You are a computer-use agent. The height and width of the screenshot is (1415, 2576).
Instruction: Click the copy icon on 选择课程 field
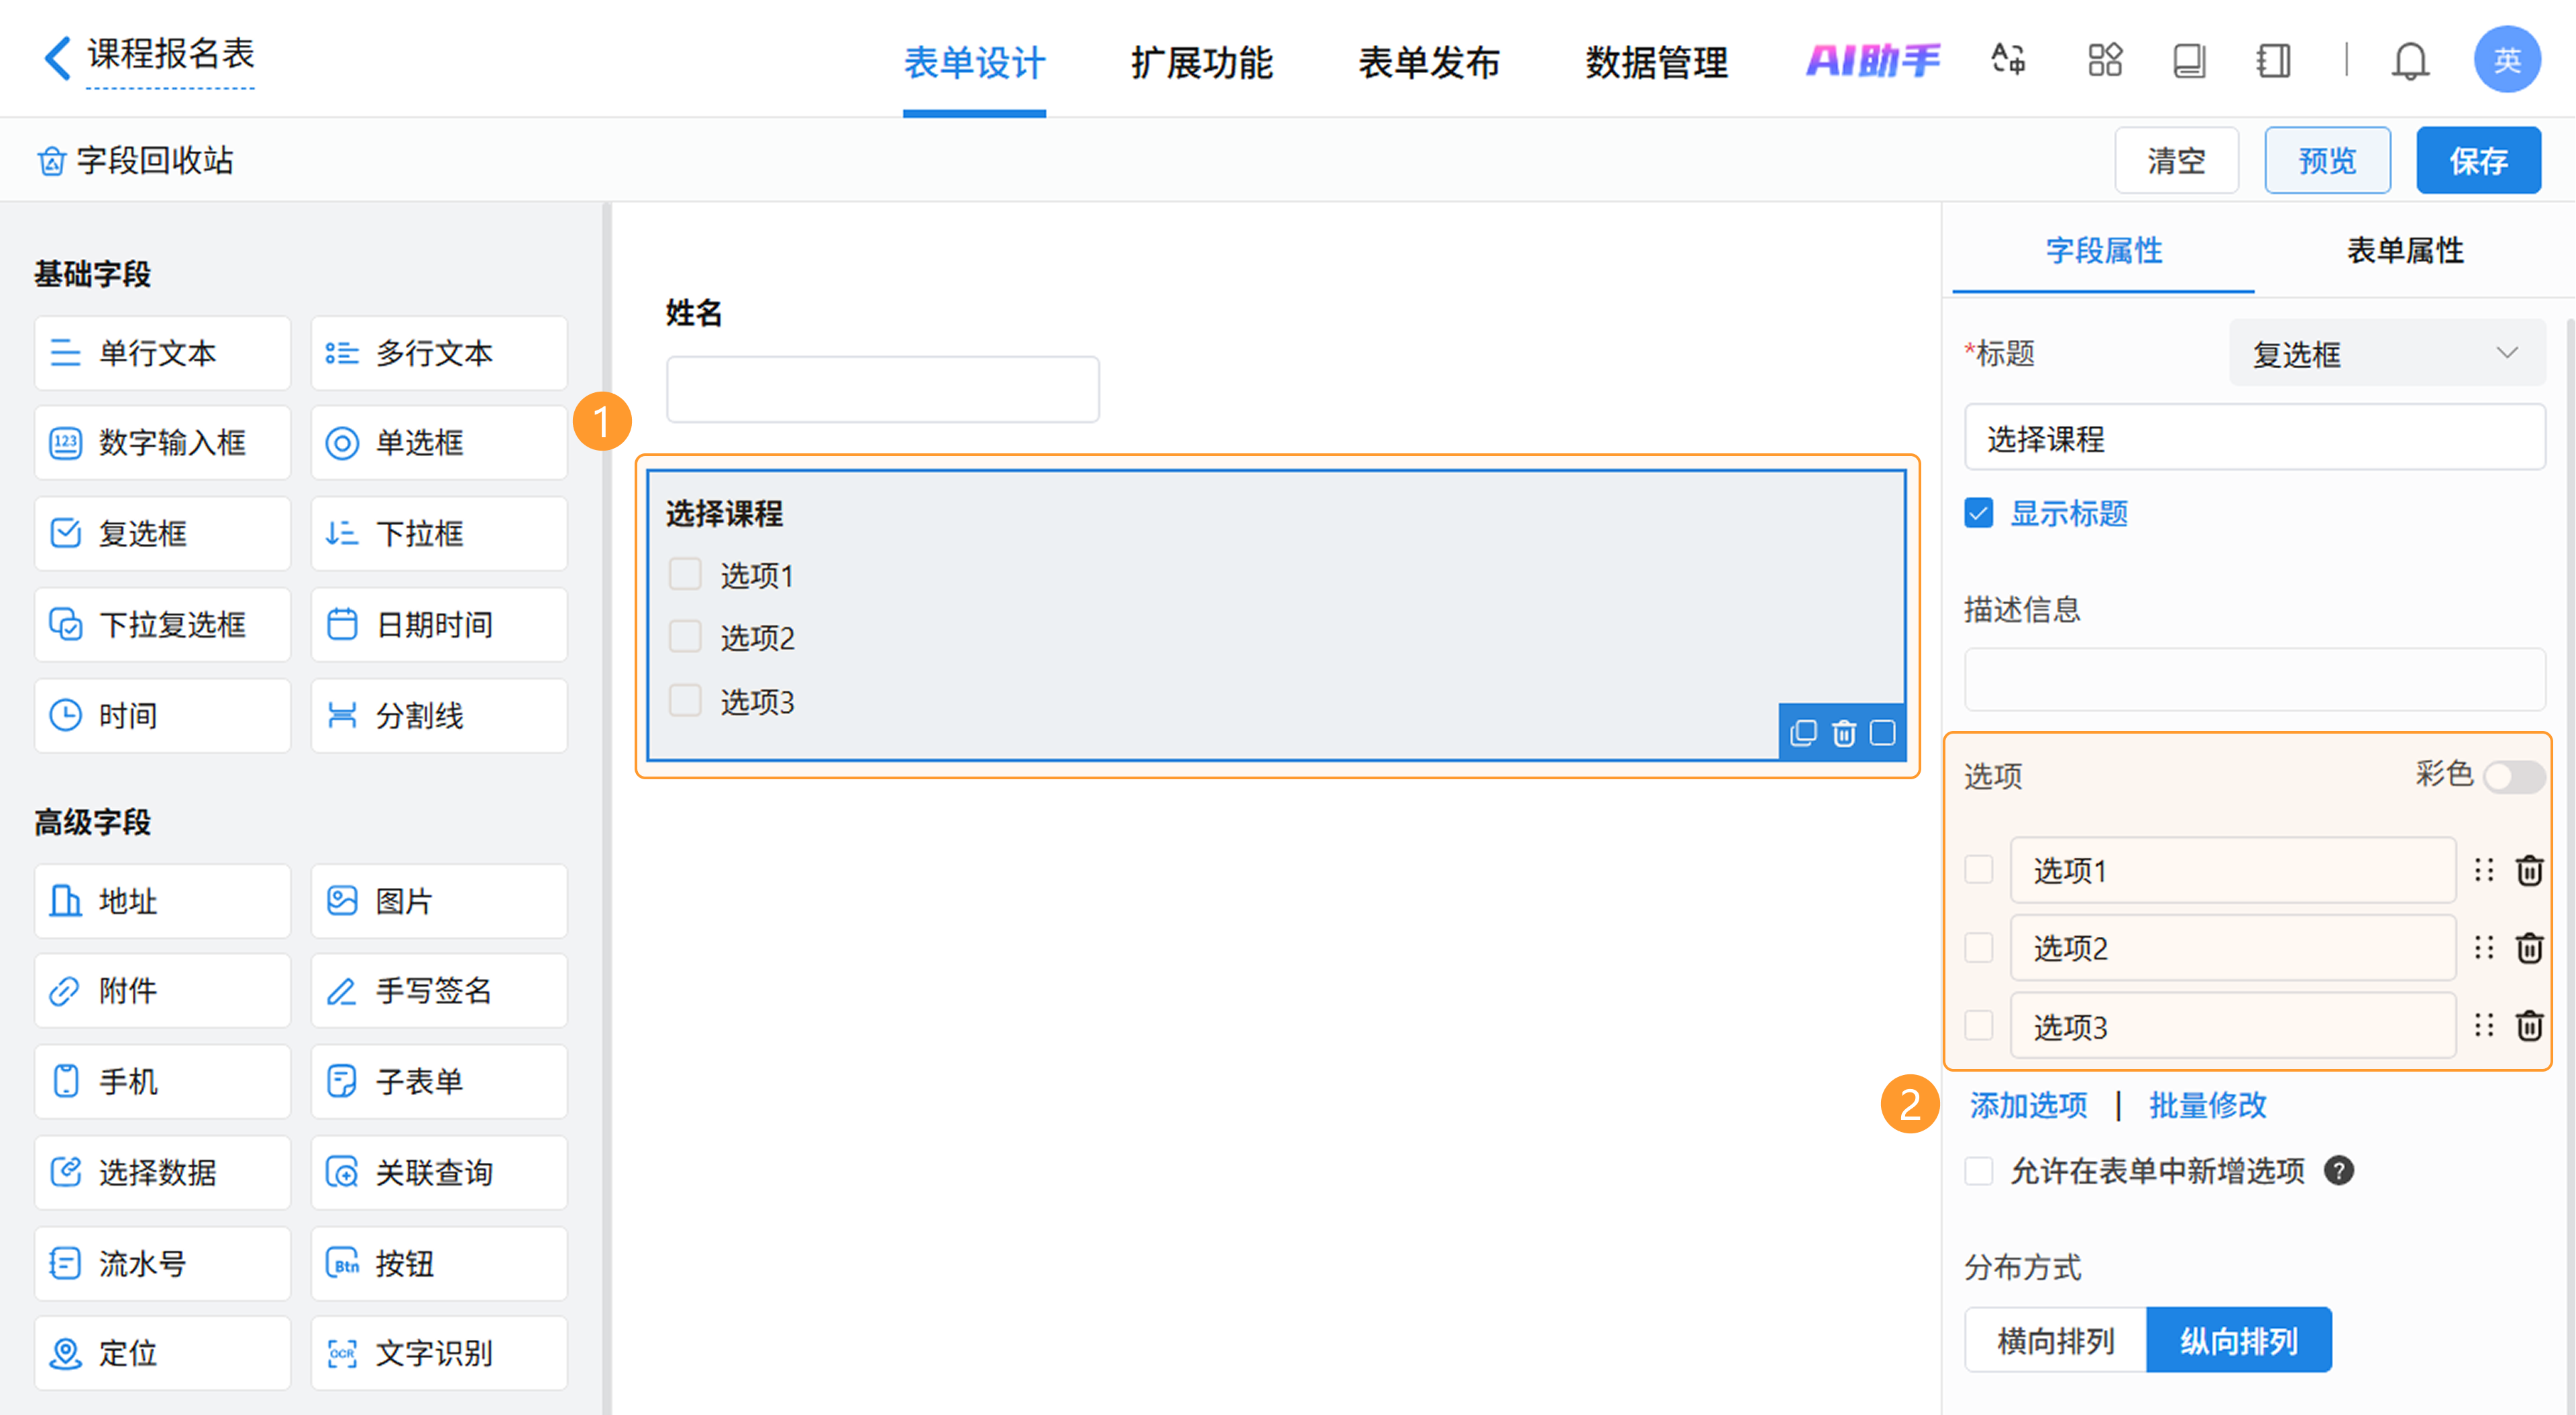[1803, 733]
